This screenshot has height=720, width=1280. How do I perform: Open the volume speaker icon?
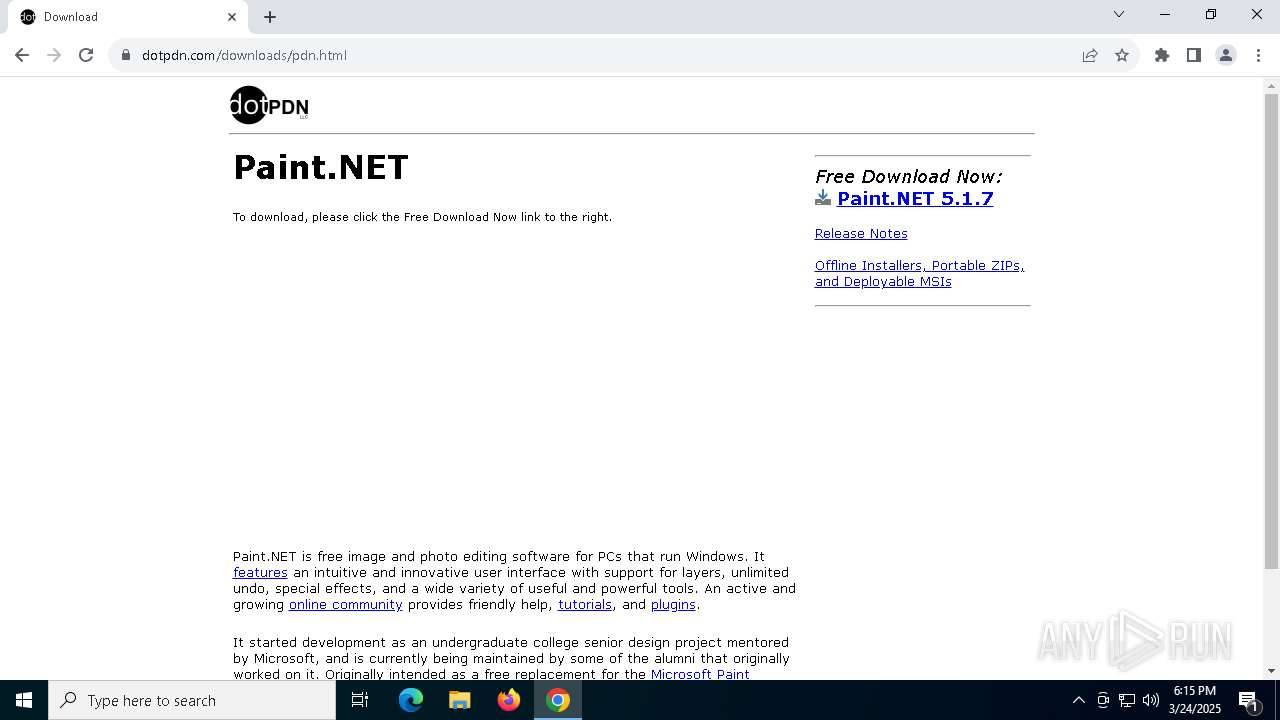(x=1151, y=700)
